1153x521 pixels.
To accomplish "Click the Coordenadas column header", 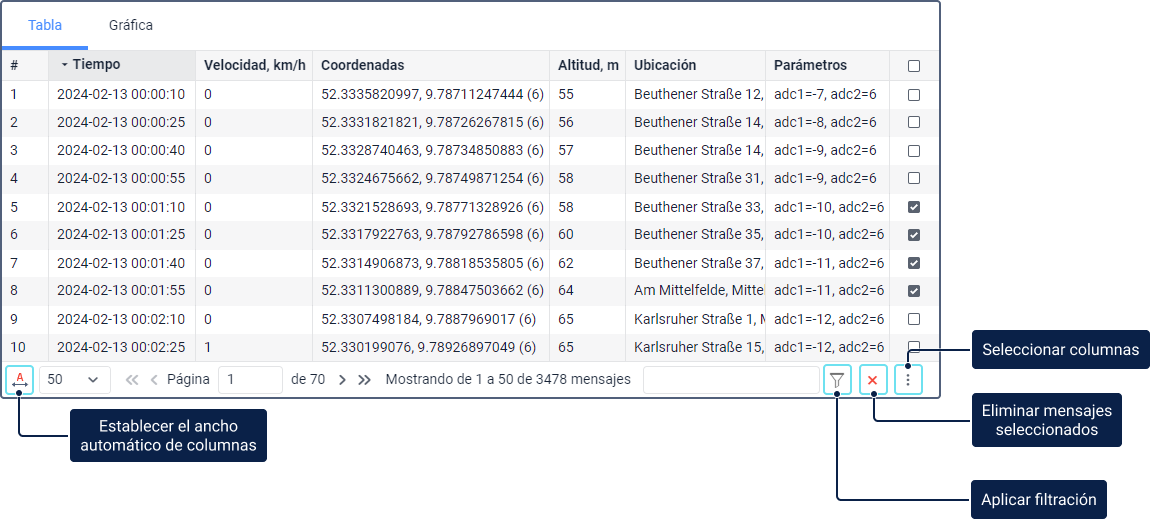I will click(362, 65).
